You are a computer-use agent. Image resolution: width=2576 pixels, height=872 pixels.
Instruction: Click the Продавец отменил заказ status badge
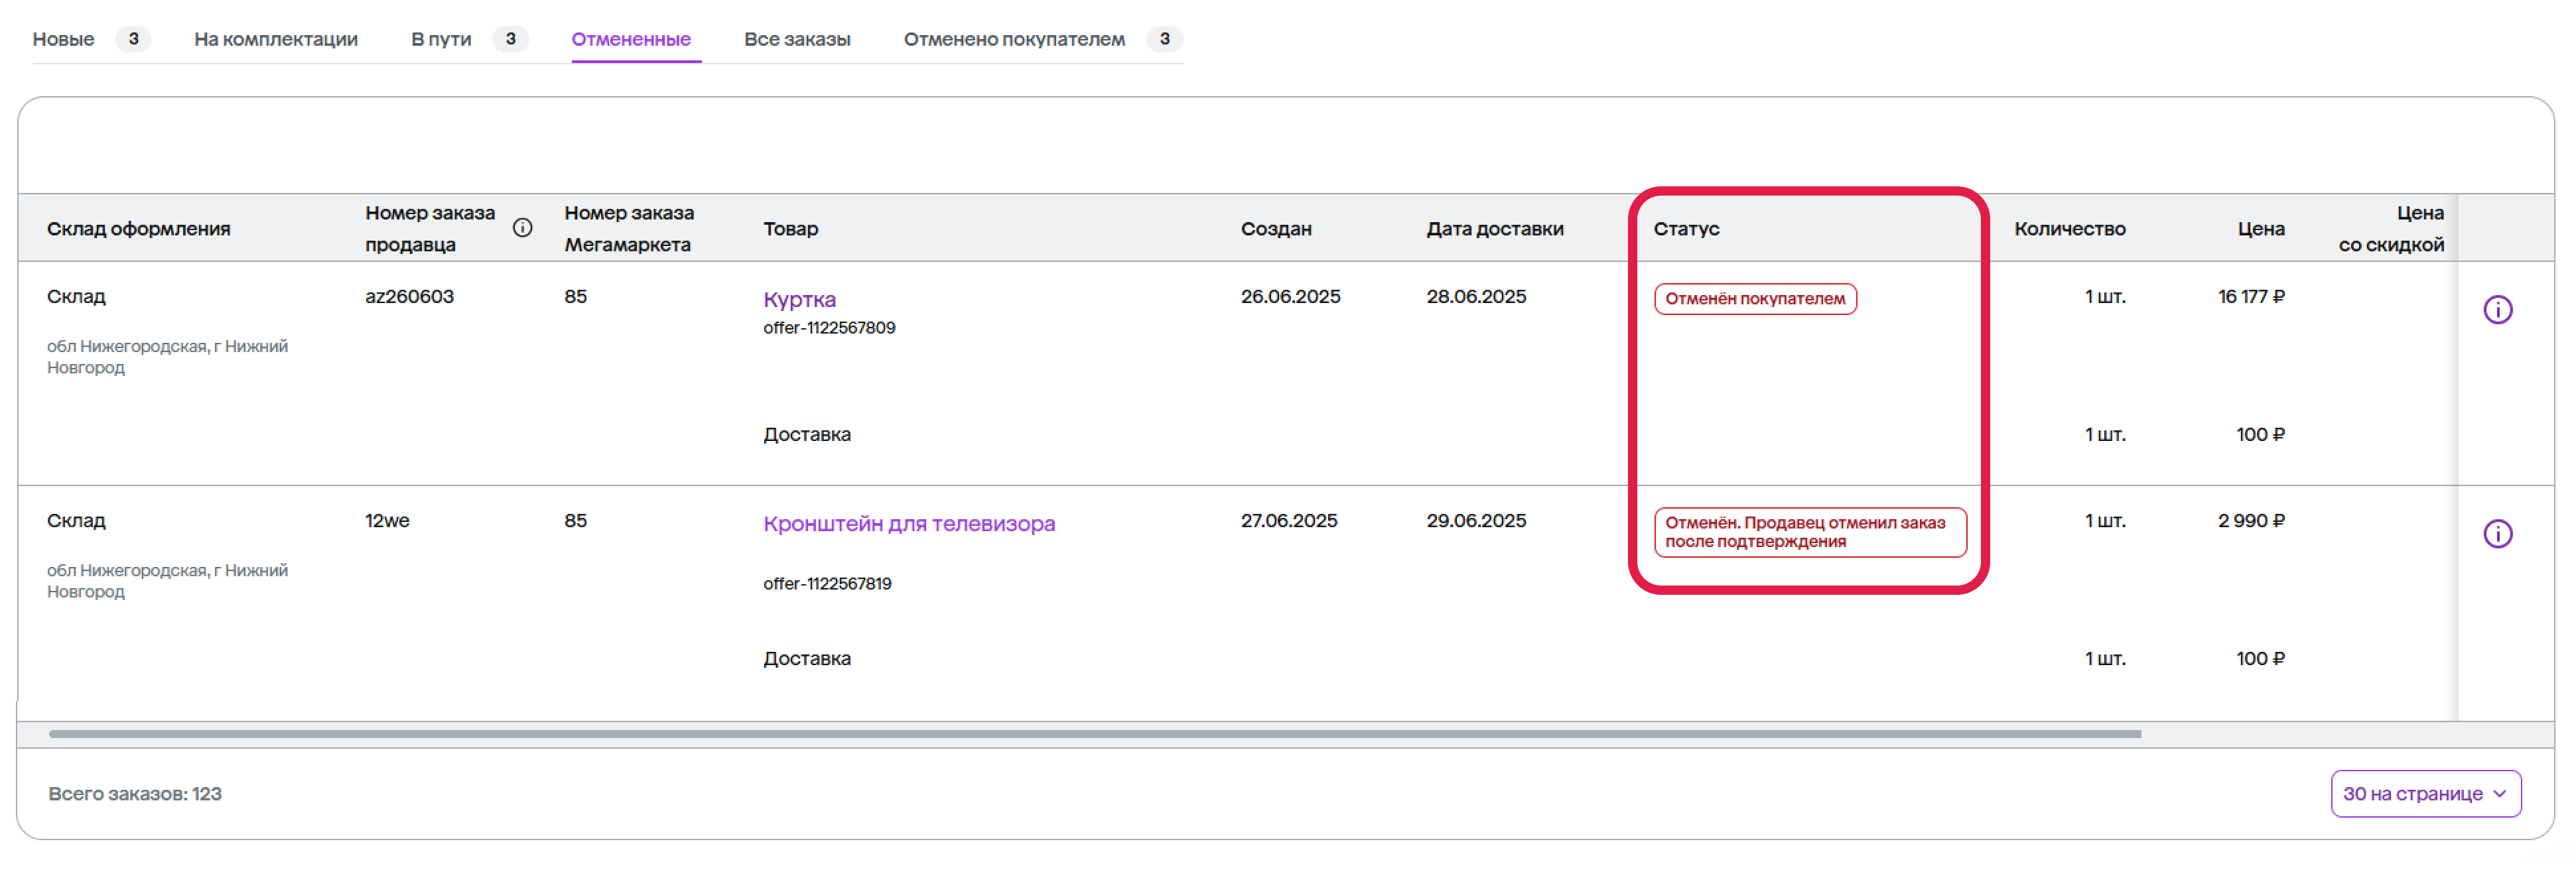click(1810, 532)
